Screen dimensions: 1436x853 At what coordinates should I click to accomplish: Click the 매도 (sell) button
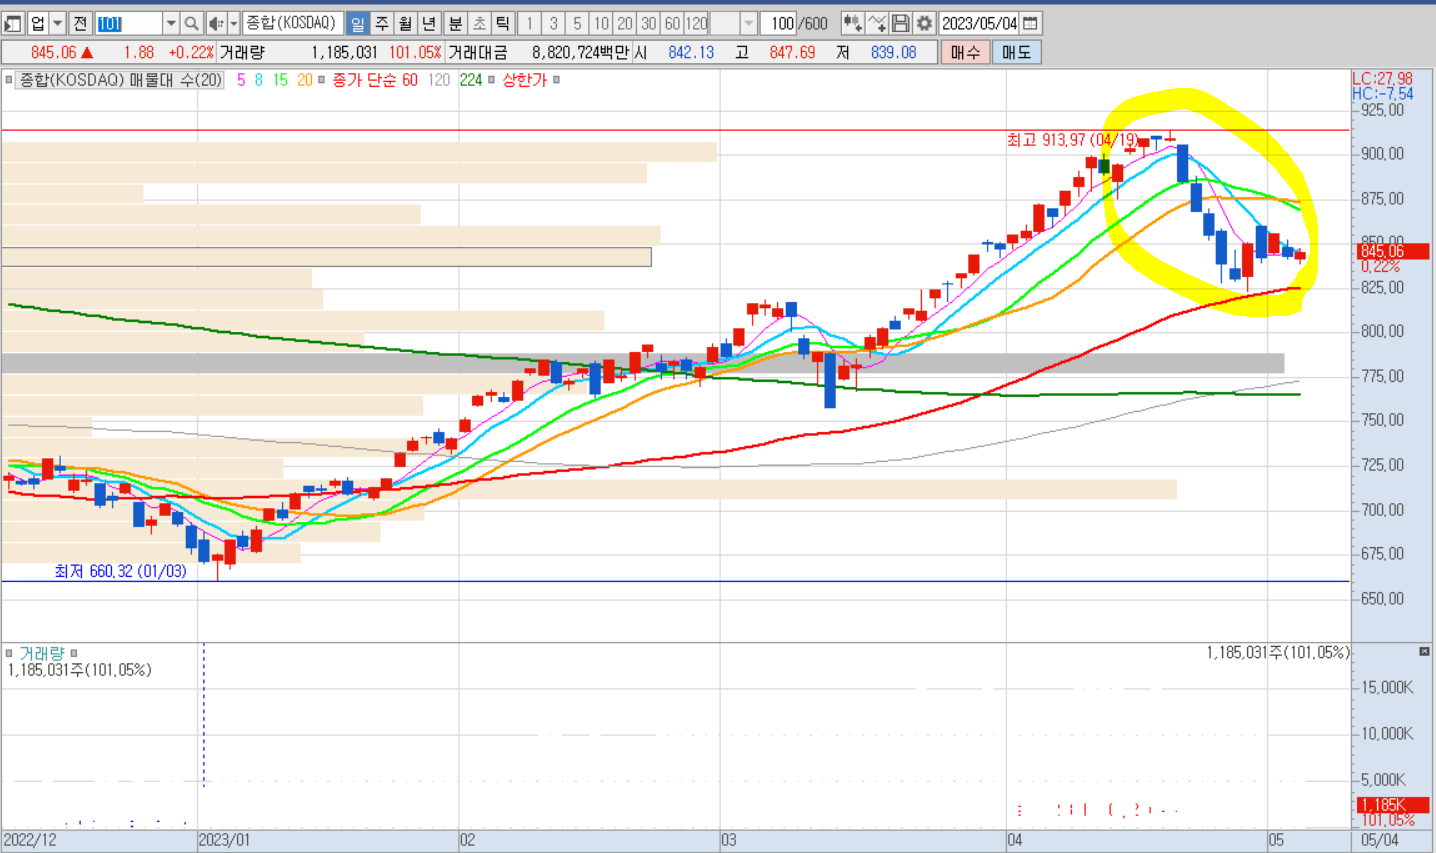pos(1016,52)
